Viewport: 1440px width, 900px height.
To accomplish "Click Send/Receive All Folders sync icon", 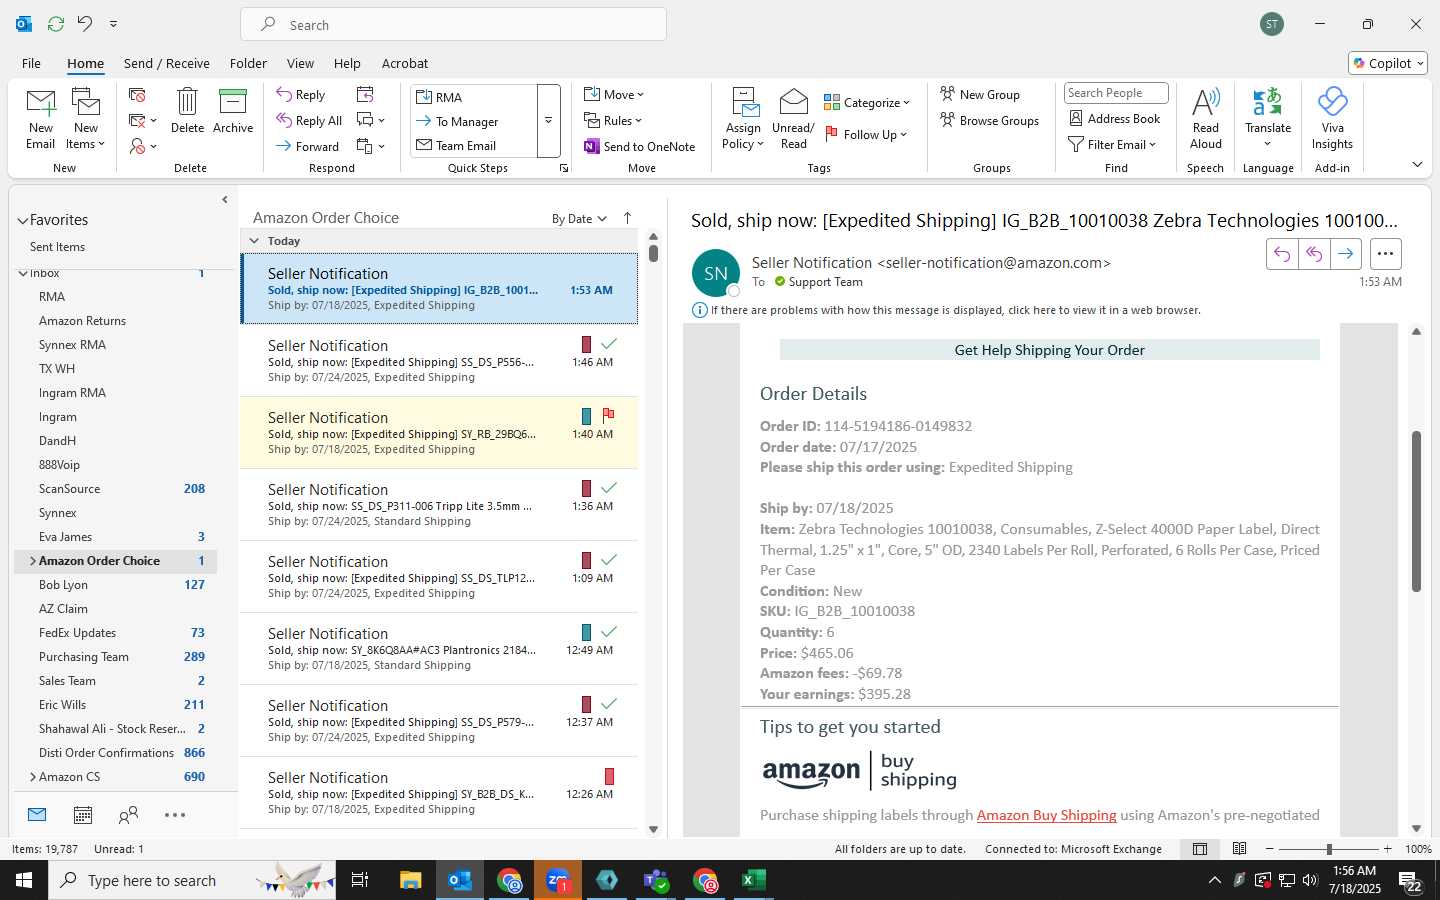I will tap(56, 23).
